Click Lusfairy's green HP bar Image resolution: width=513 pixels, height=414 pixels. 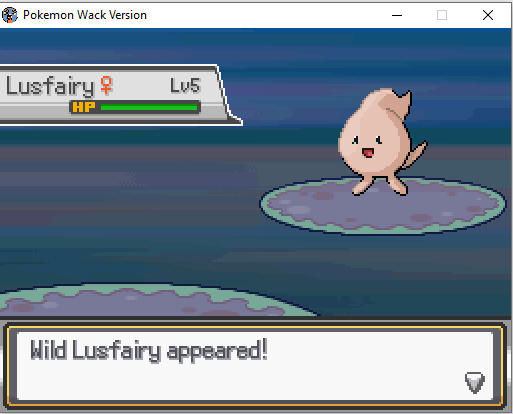149,107
